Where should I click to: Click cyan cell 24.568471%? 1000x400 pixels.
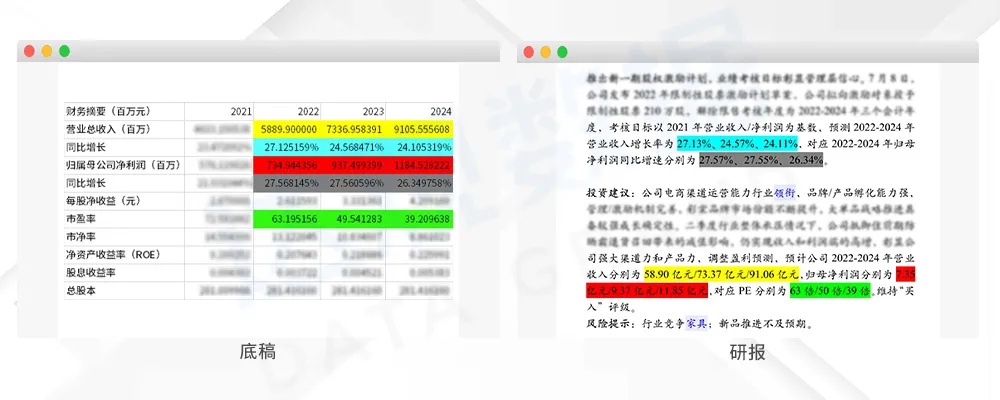[x=353, y=147]
